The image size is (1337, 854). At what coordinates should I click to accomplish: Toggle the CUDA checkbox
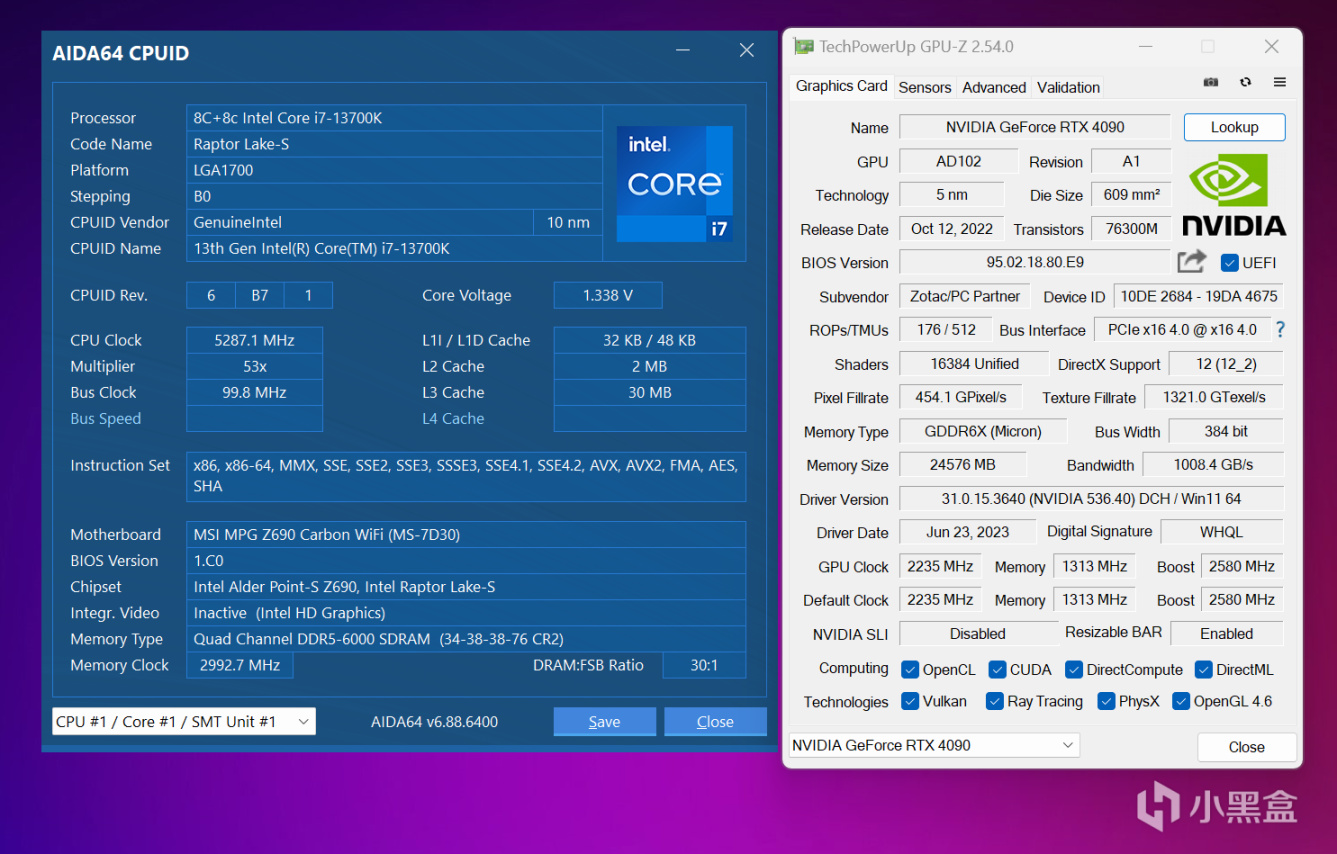997,670
